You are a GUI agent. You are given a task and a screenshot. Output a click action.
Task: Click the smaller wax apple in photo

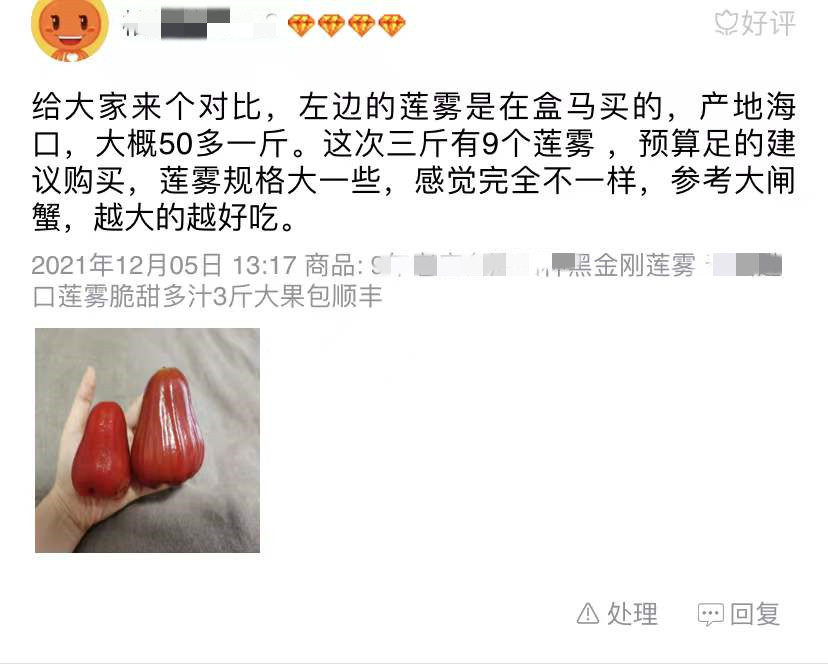tap(101, 449)
